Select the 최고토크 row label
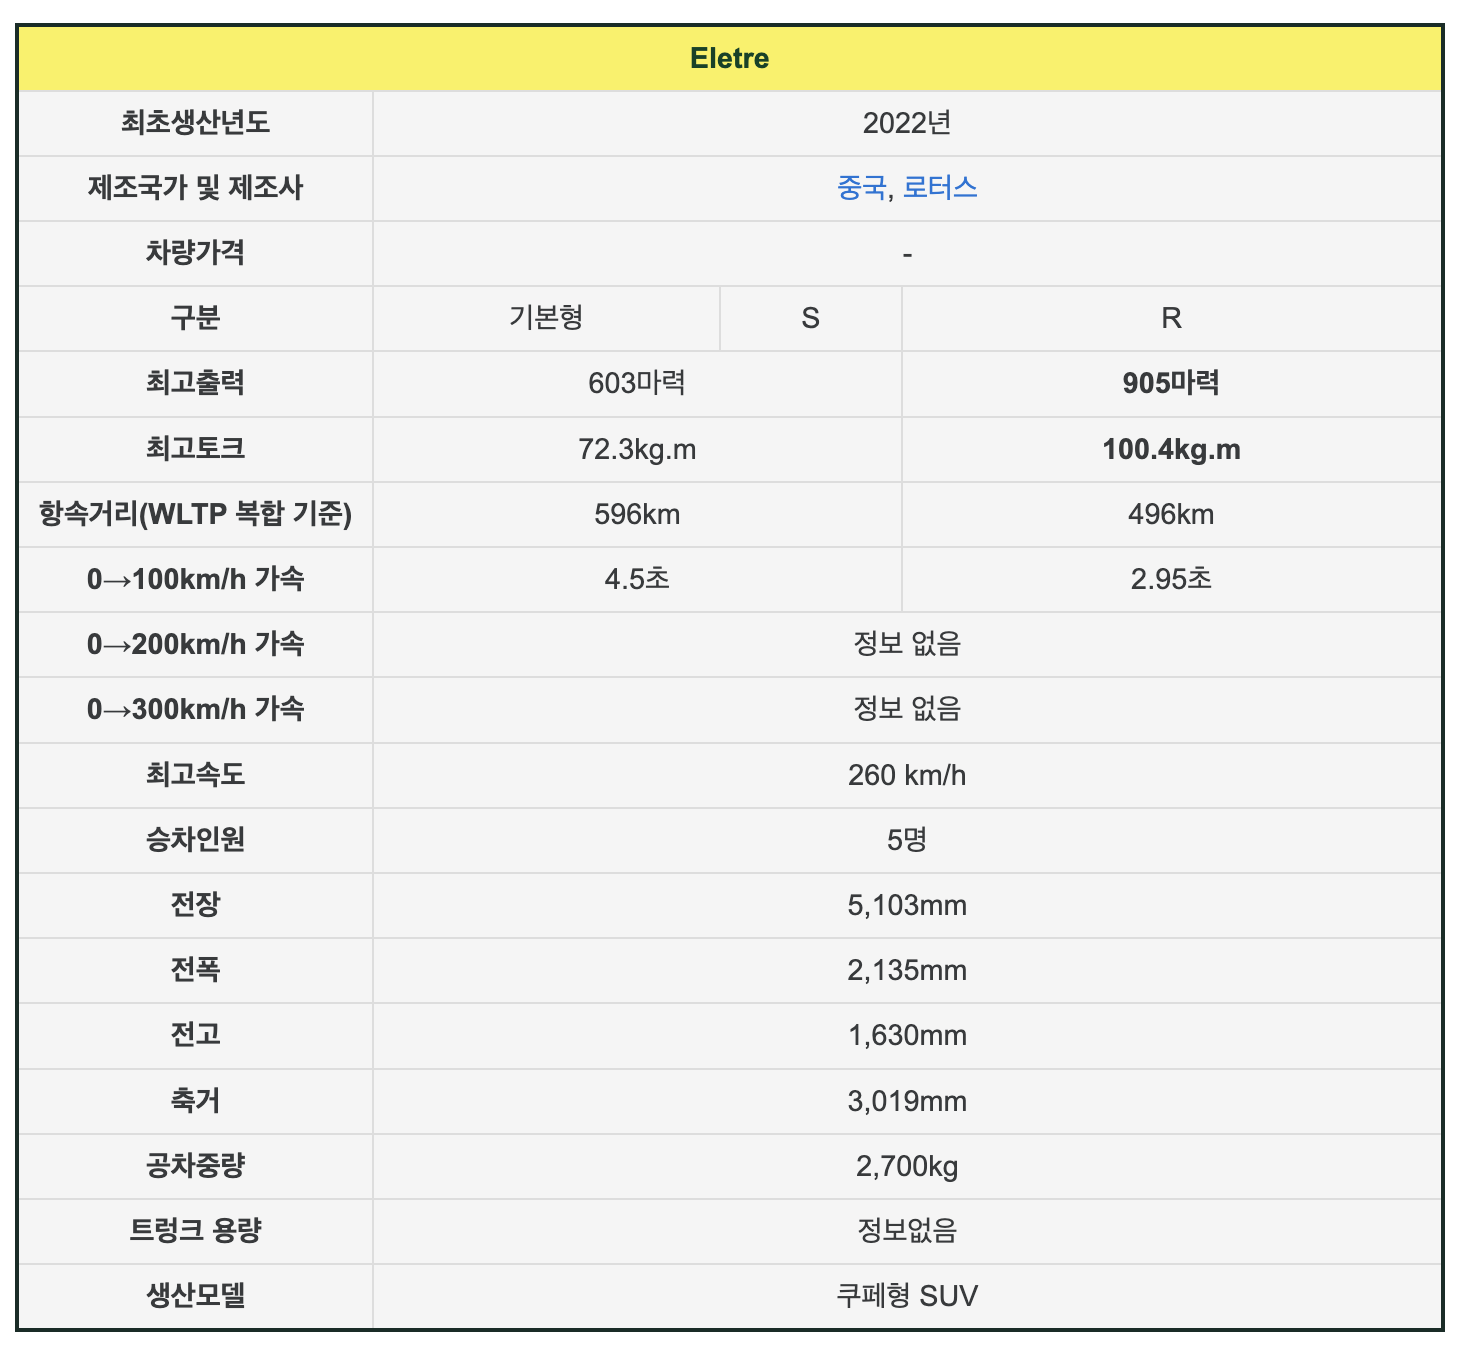 pyautogui.click(x=195, y=449)
